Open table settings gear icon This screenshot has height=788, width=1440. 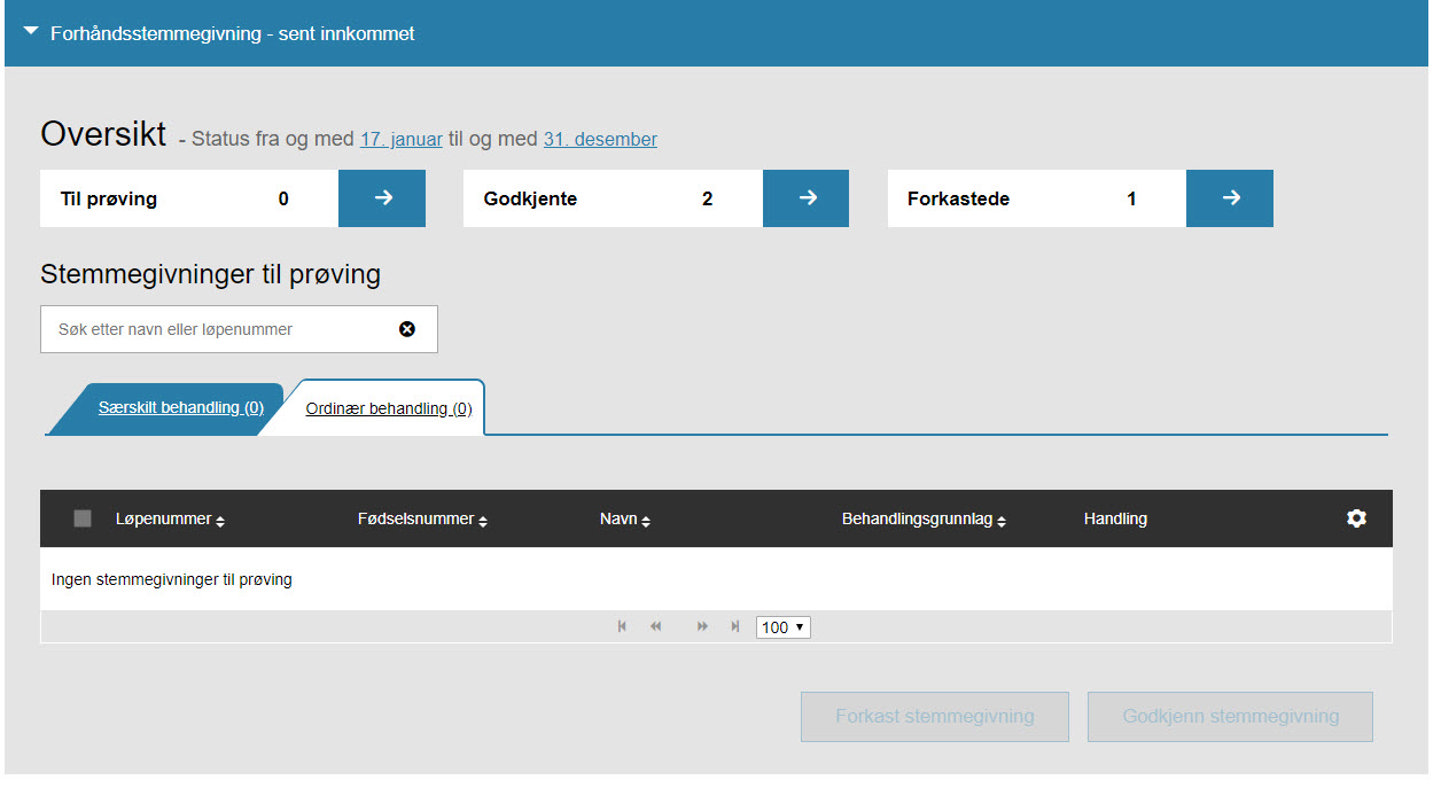(x=1356, y=518)
